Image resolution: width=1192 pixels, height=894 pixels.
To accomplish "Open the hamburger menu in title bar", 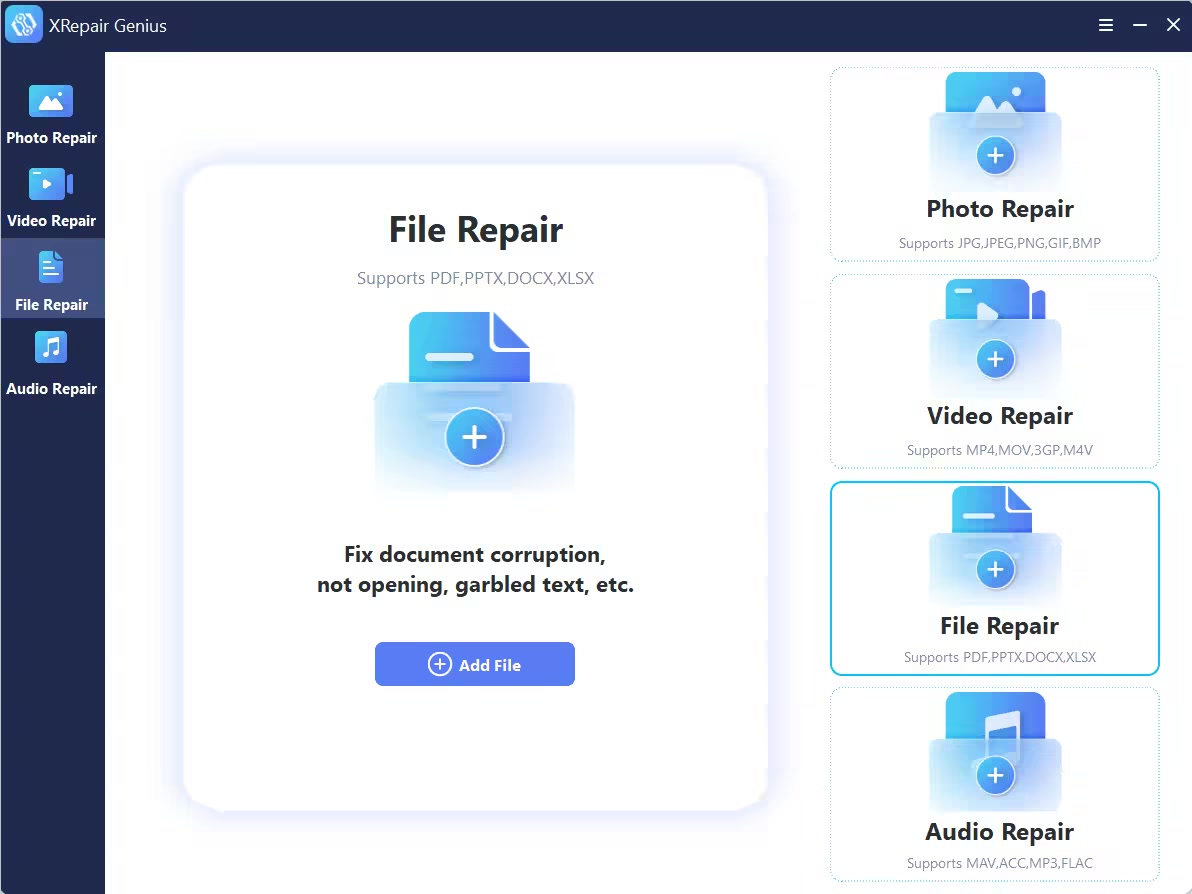I will [1106, 26].
